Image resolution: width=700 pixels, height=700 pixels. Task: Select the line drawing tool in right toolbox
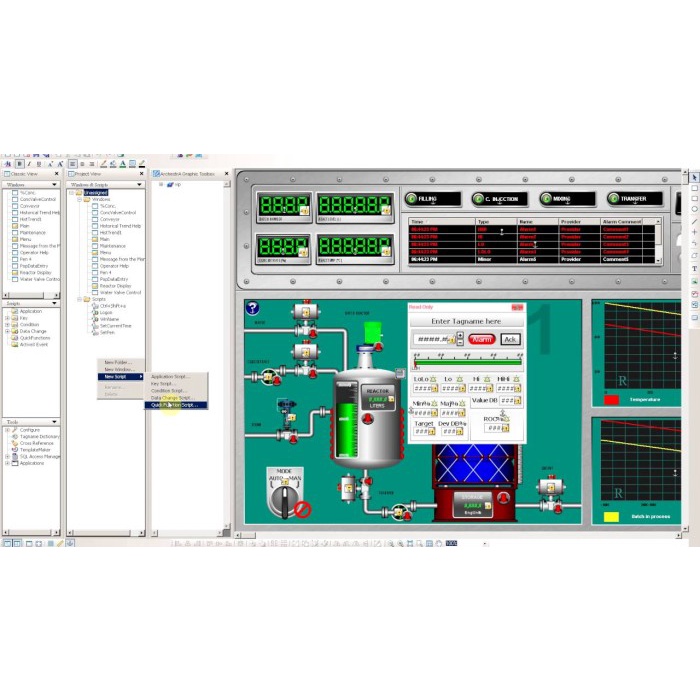[x=694, y=221]
